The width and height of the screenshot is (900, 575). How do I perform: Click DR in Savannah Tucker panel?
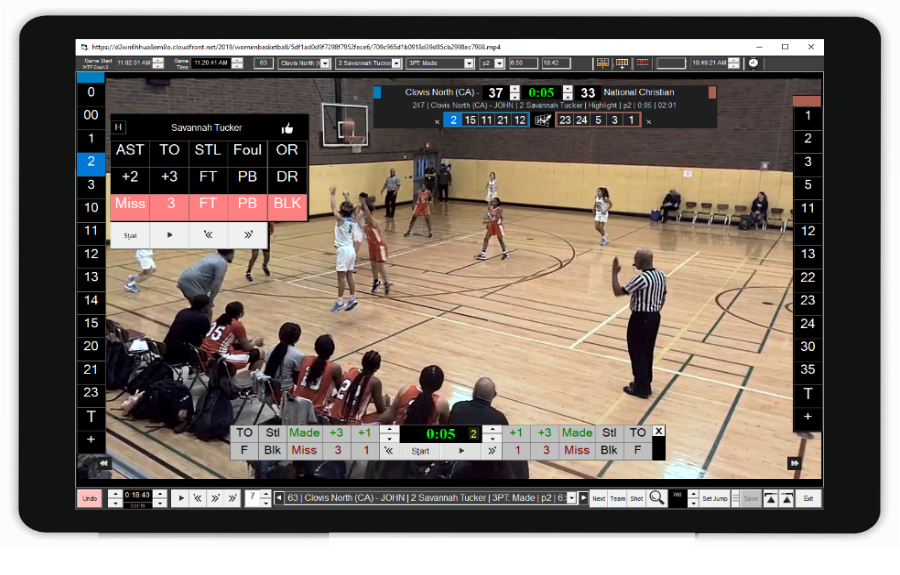(x=287, y=177)
